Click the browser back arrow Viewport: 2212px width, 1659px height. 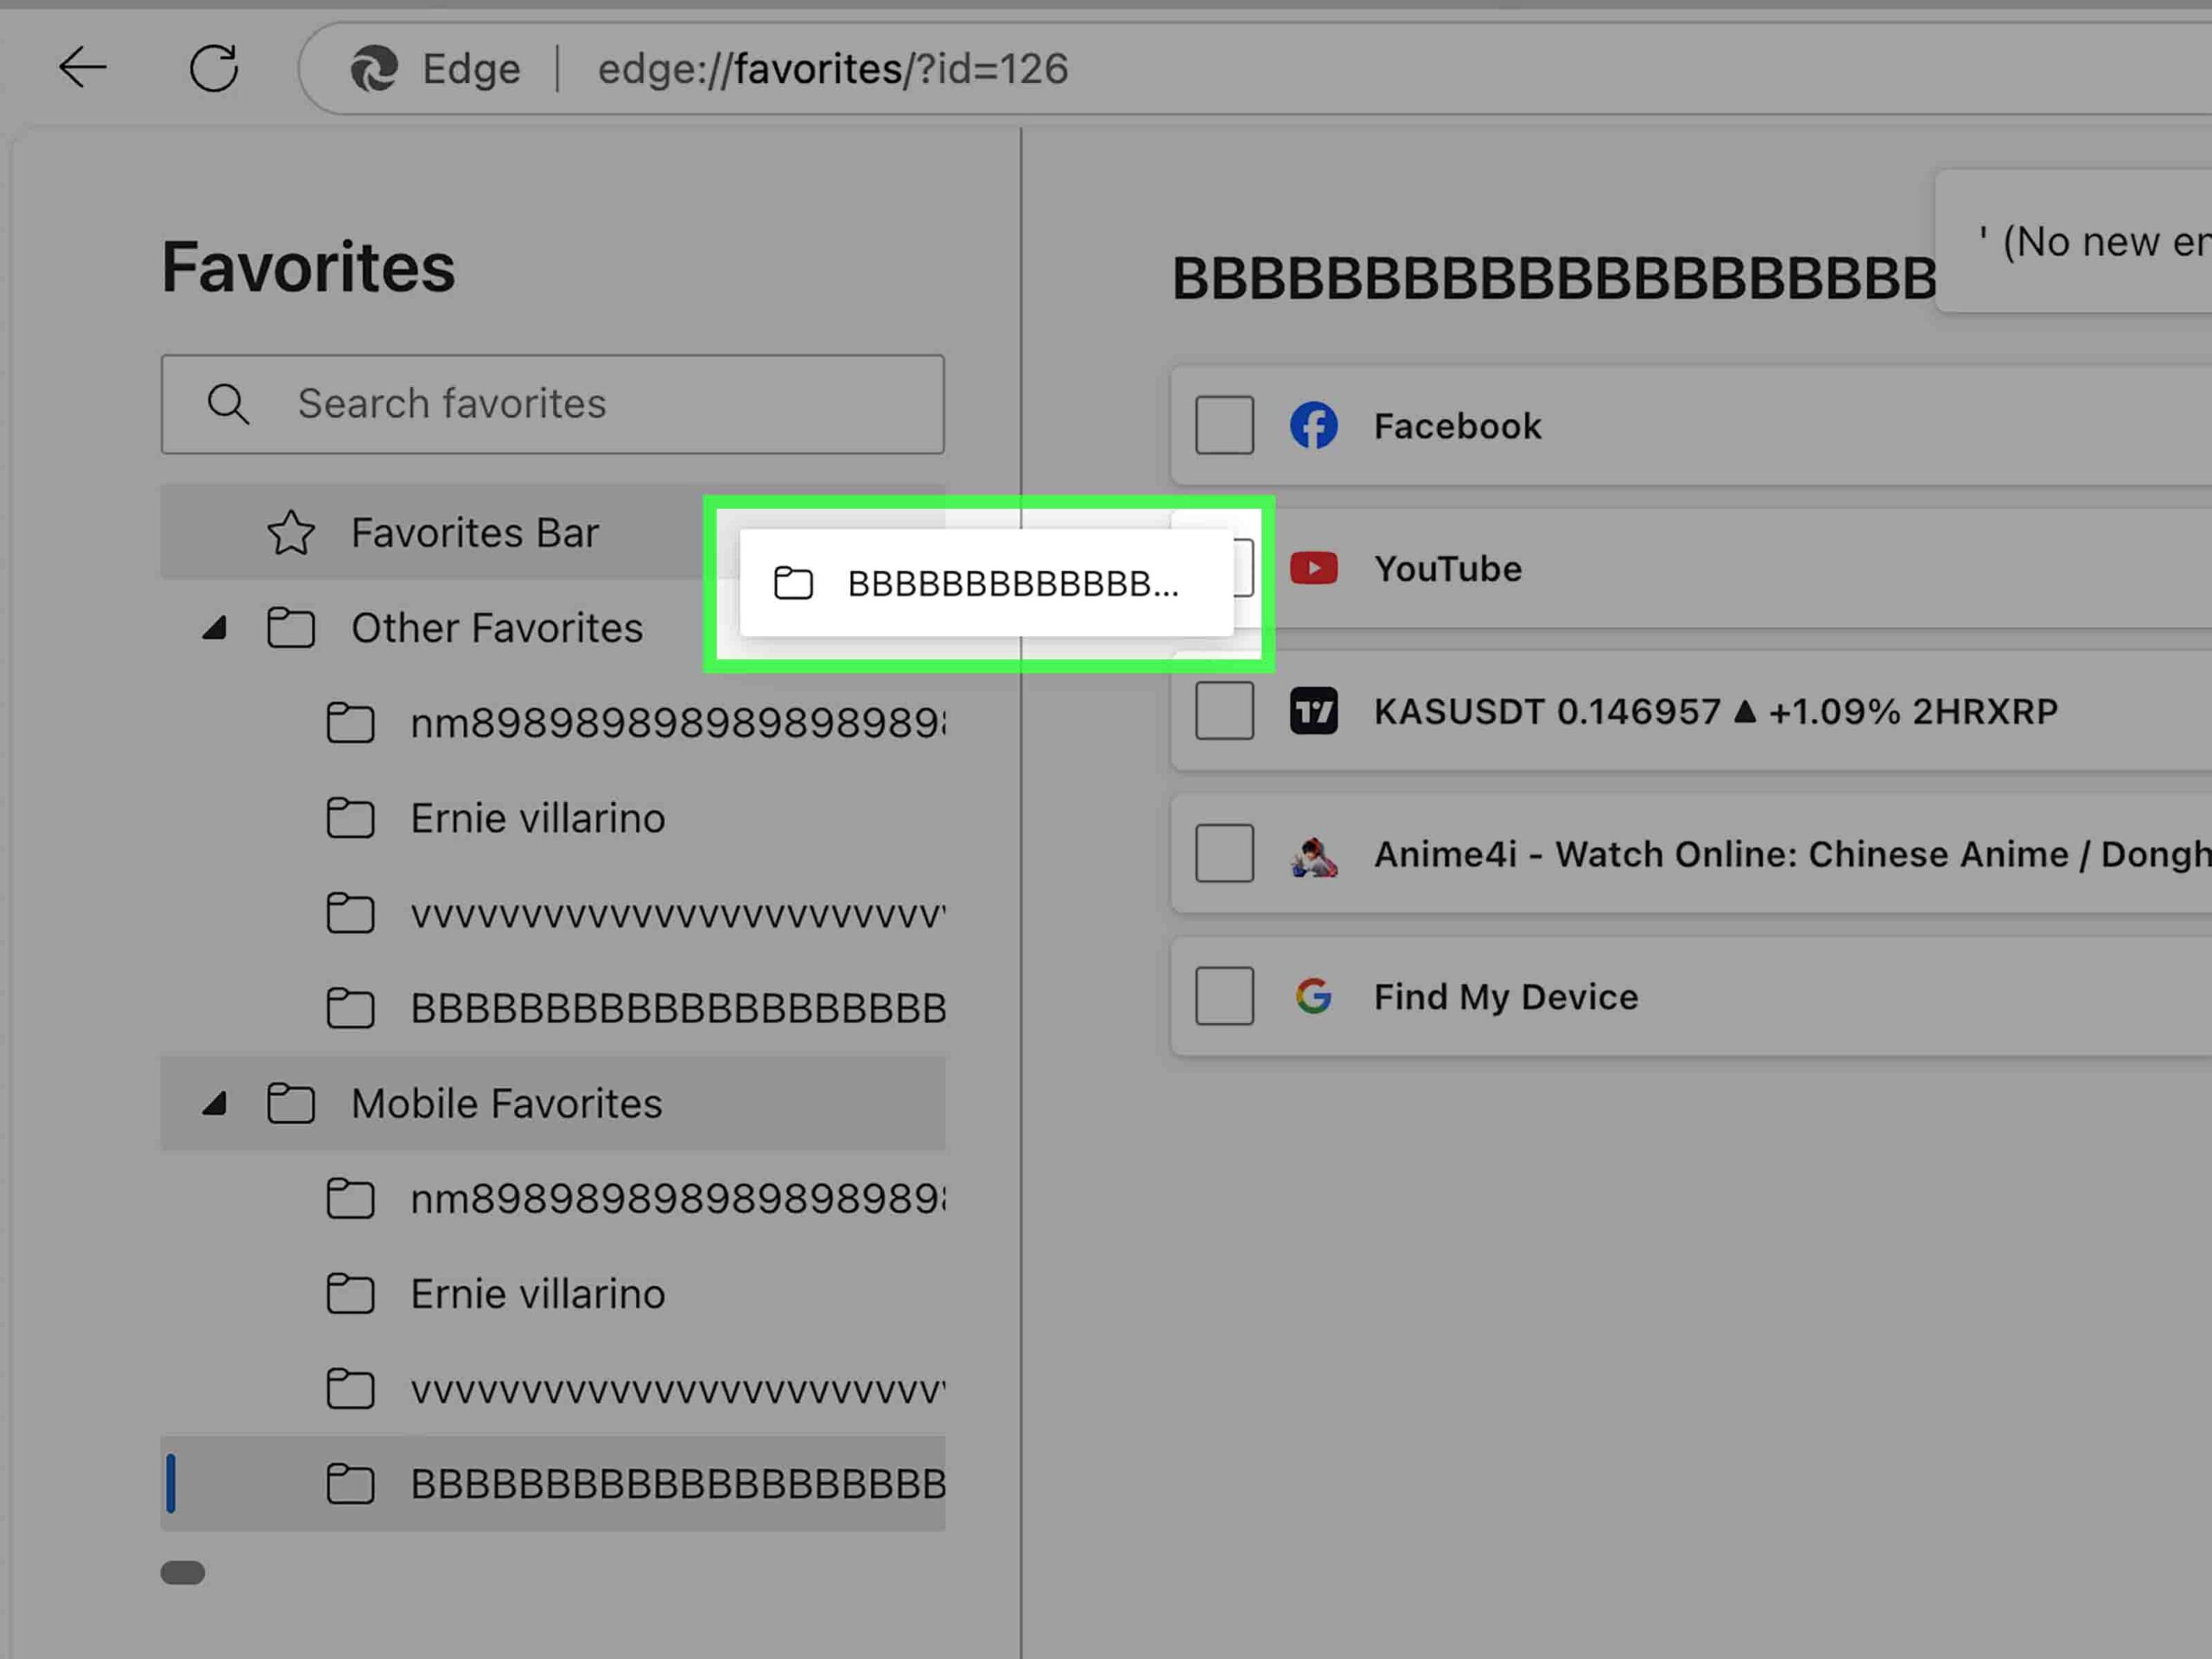pyautogui.click(x=82, y=68)
